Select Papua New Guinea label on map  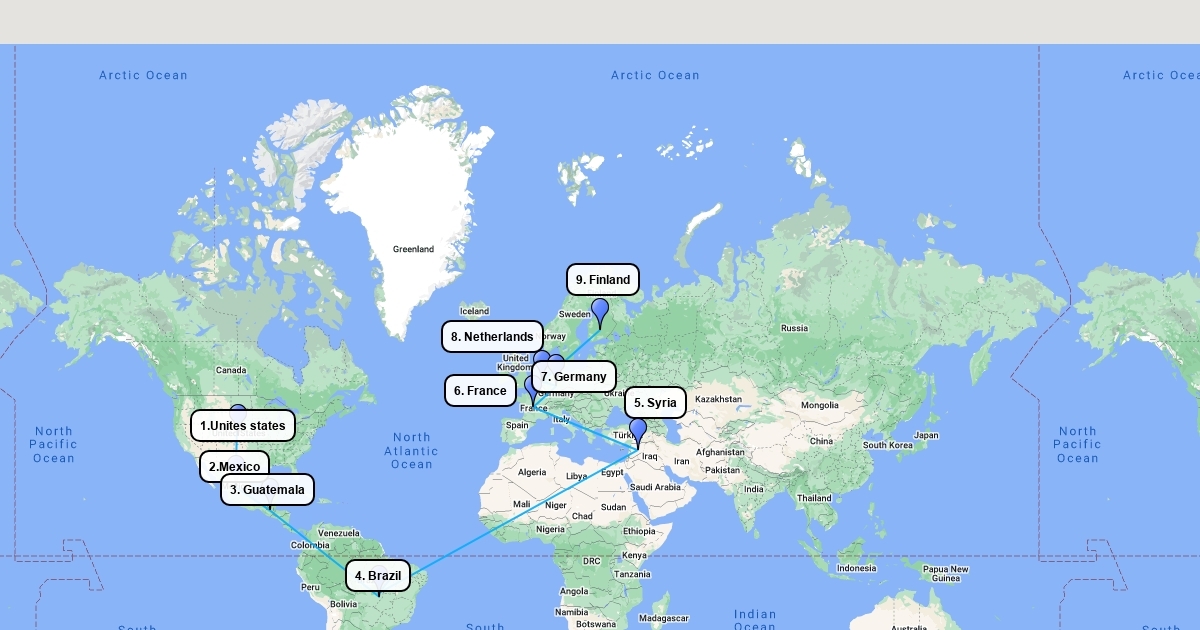point(945,574)
